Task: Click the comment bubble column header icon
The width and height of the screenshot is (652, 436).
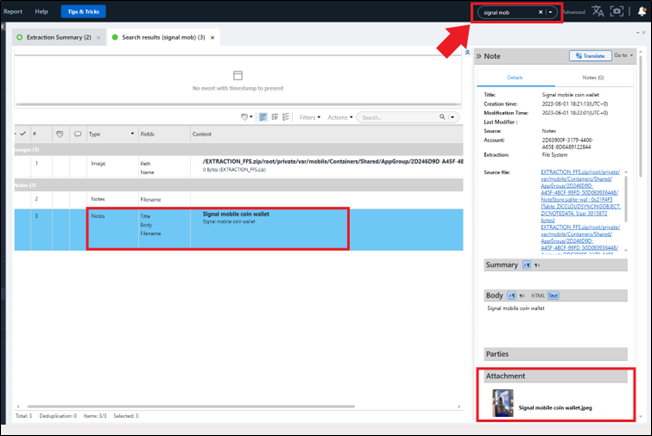Action: pos(77,133)
